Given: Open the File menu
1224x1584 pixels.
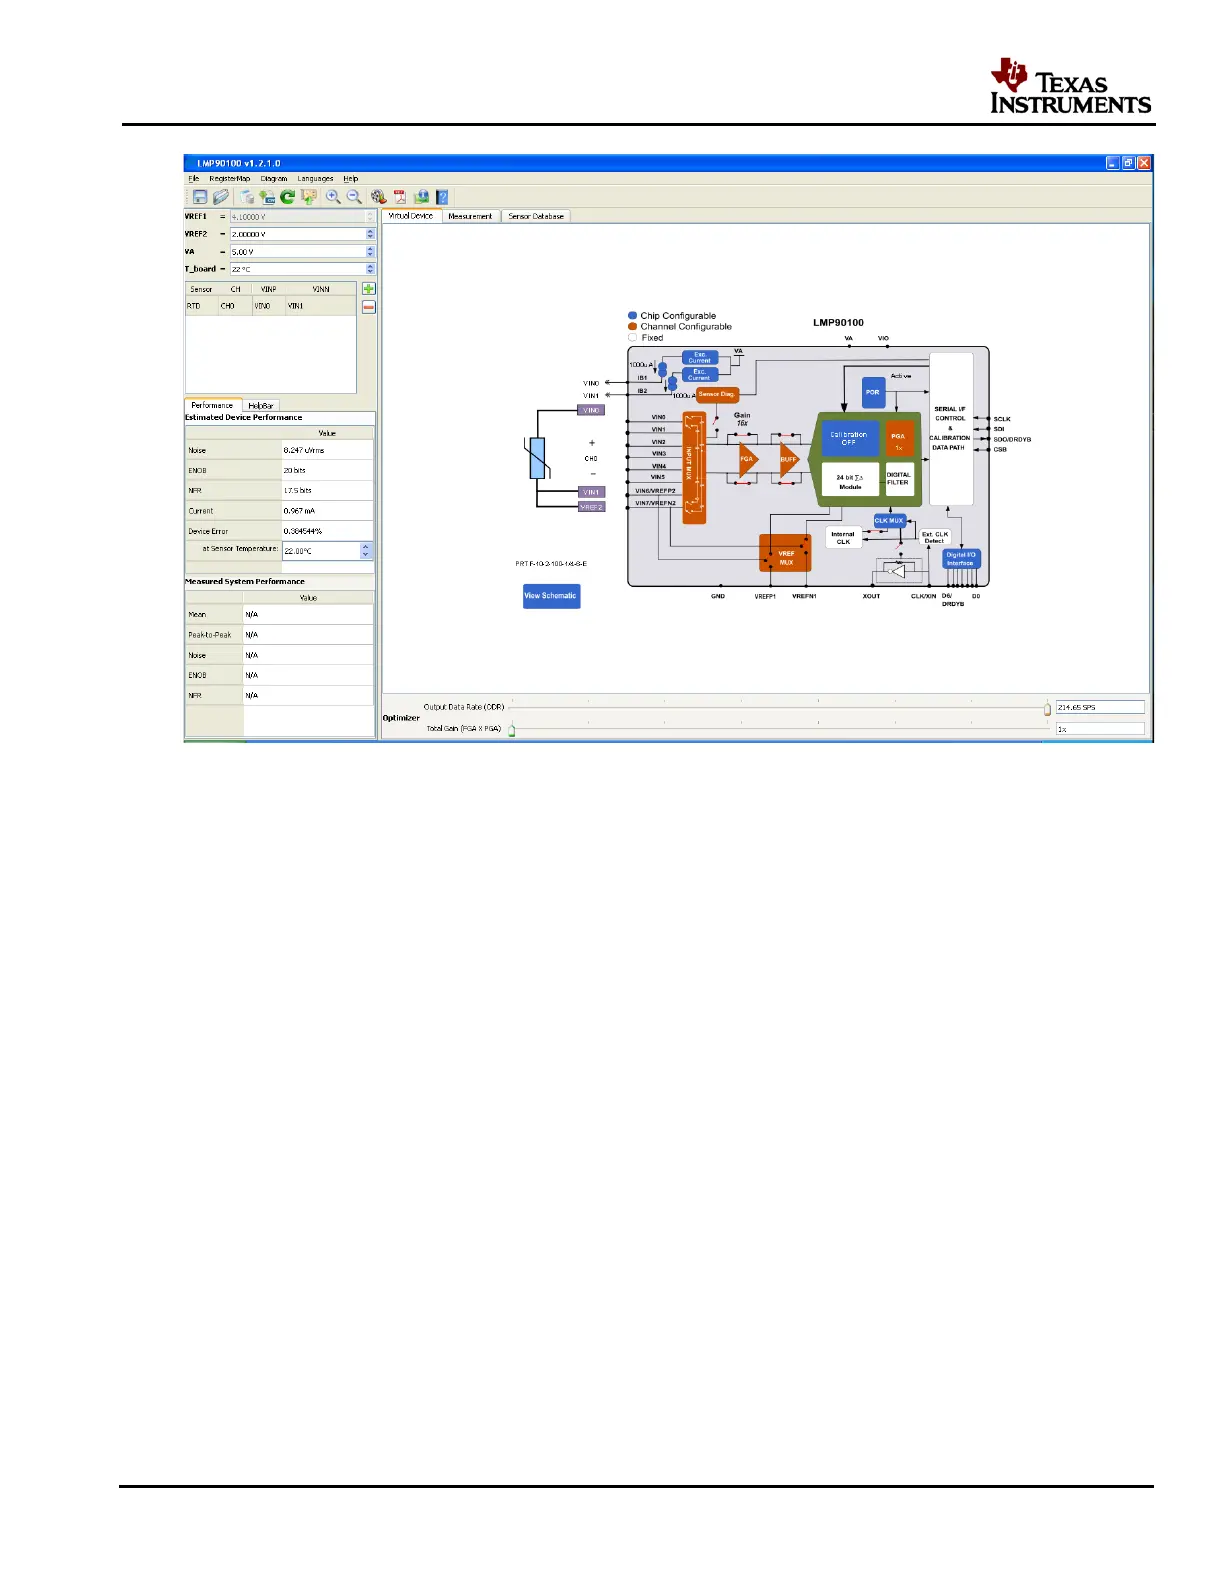Looking at the screenshot, I should pos(194,179).
